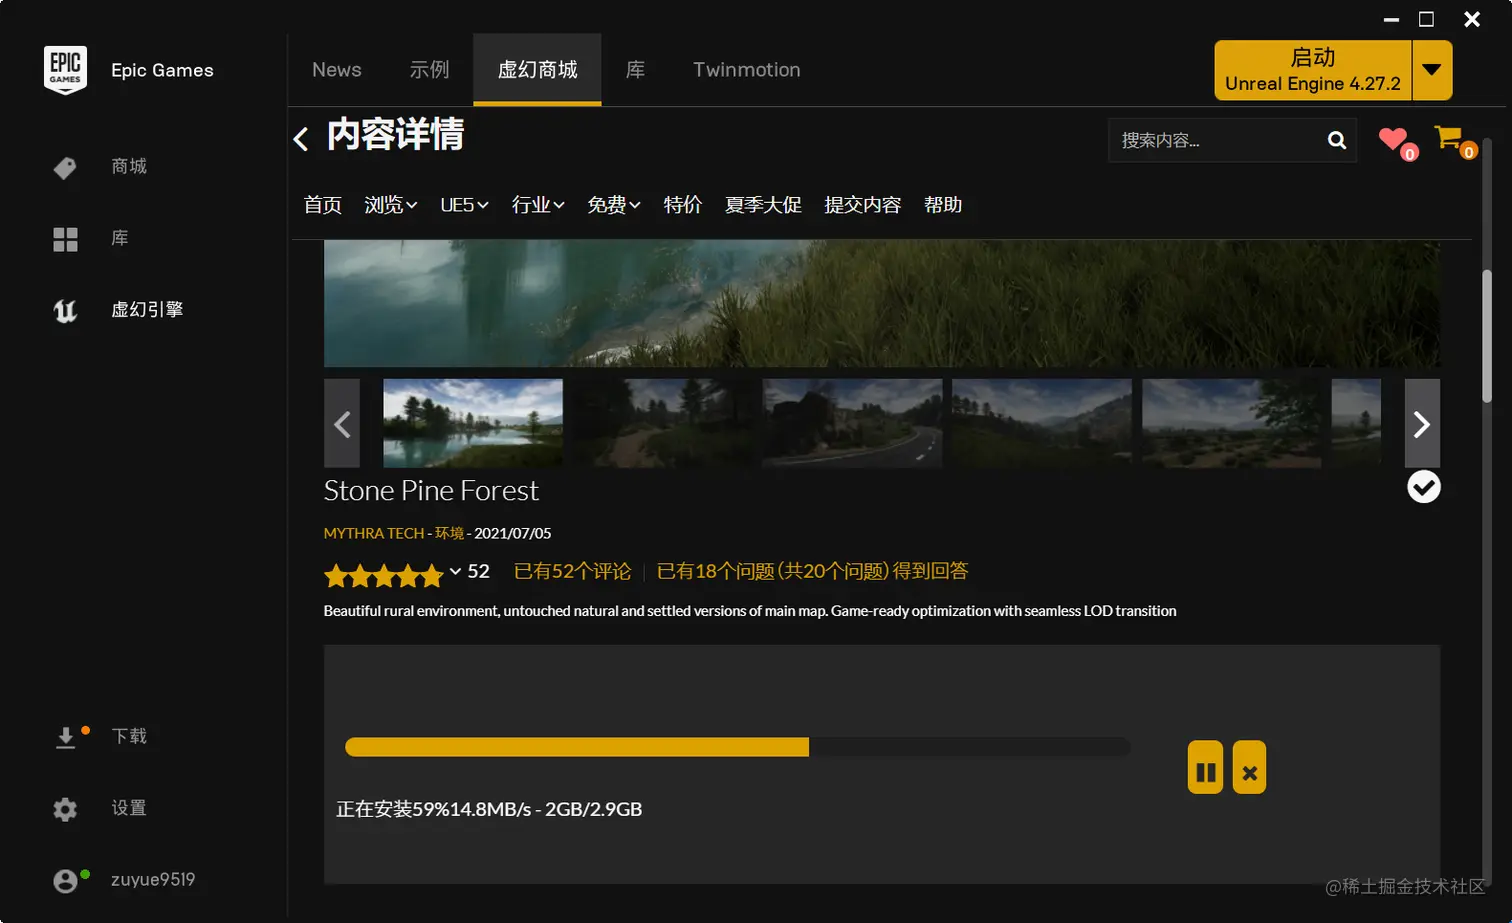
Task: Open the MYTHRA TECH seller link
Action: click(x=374, y=534)
